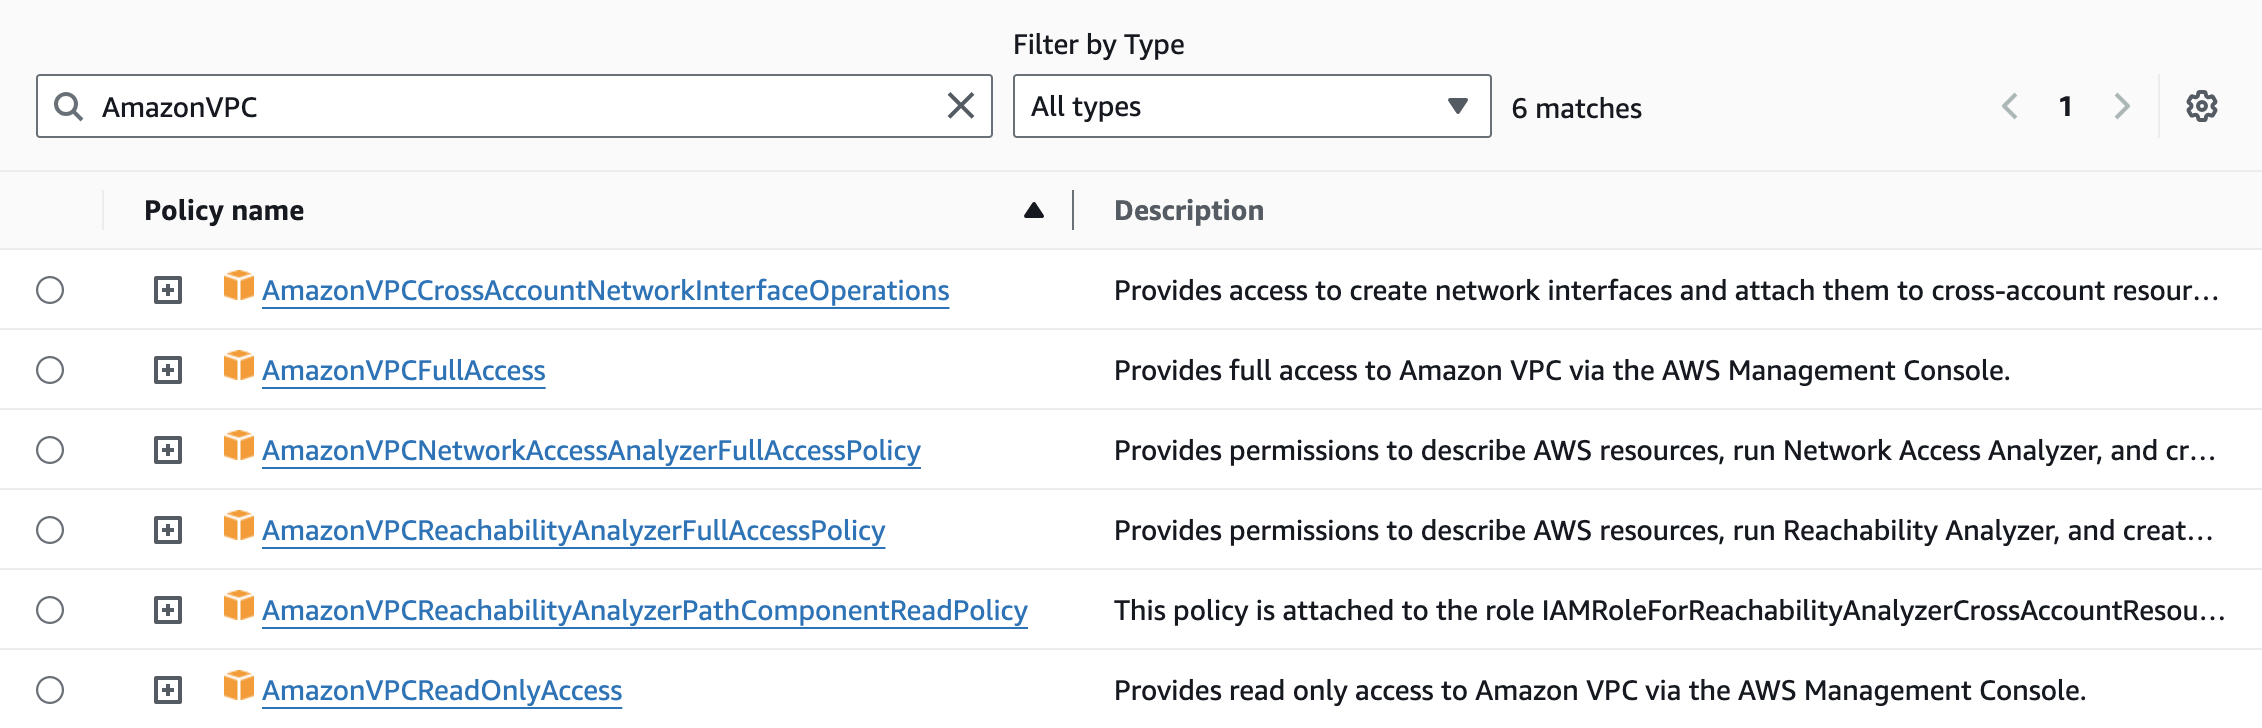Select the AmazonVPCNetworkAccessAnalyzerFullAccessPolicy radio button

click(50, 450)
